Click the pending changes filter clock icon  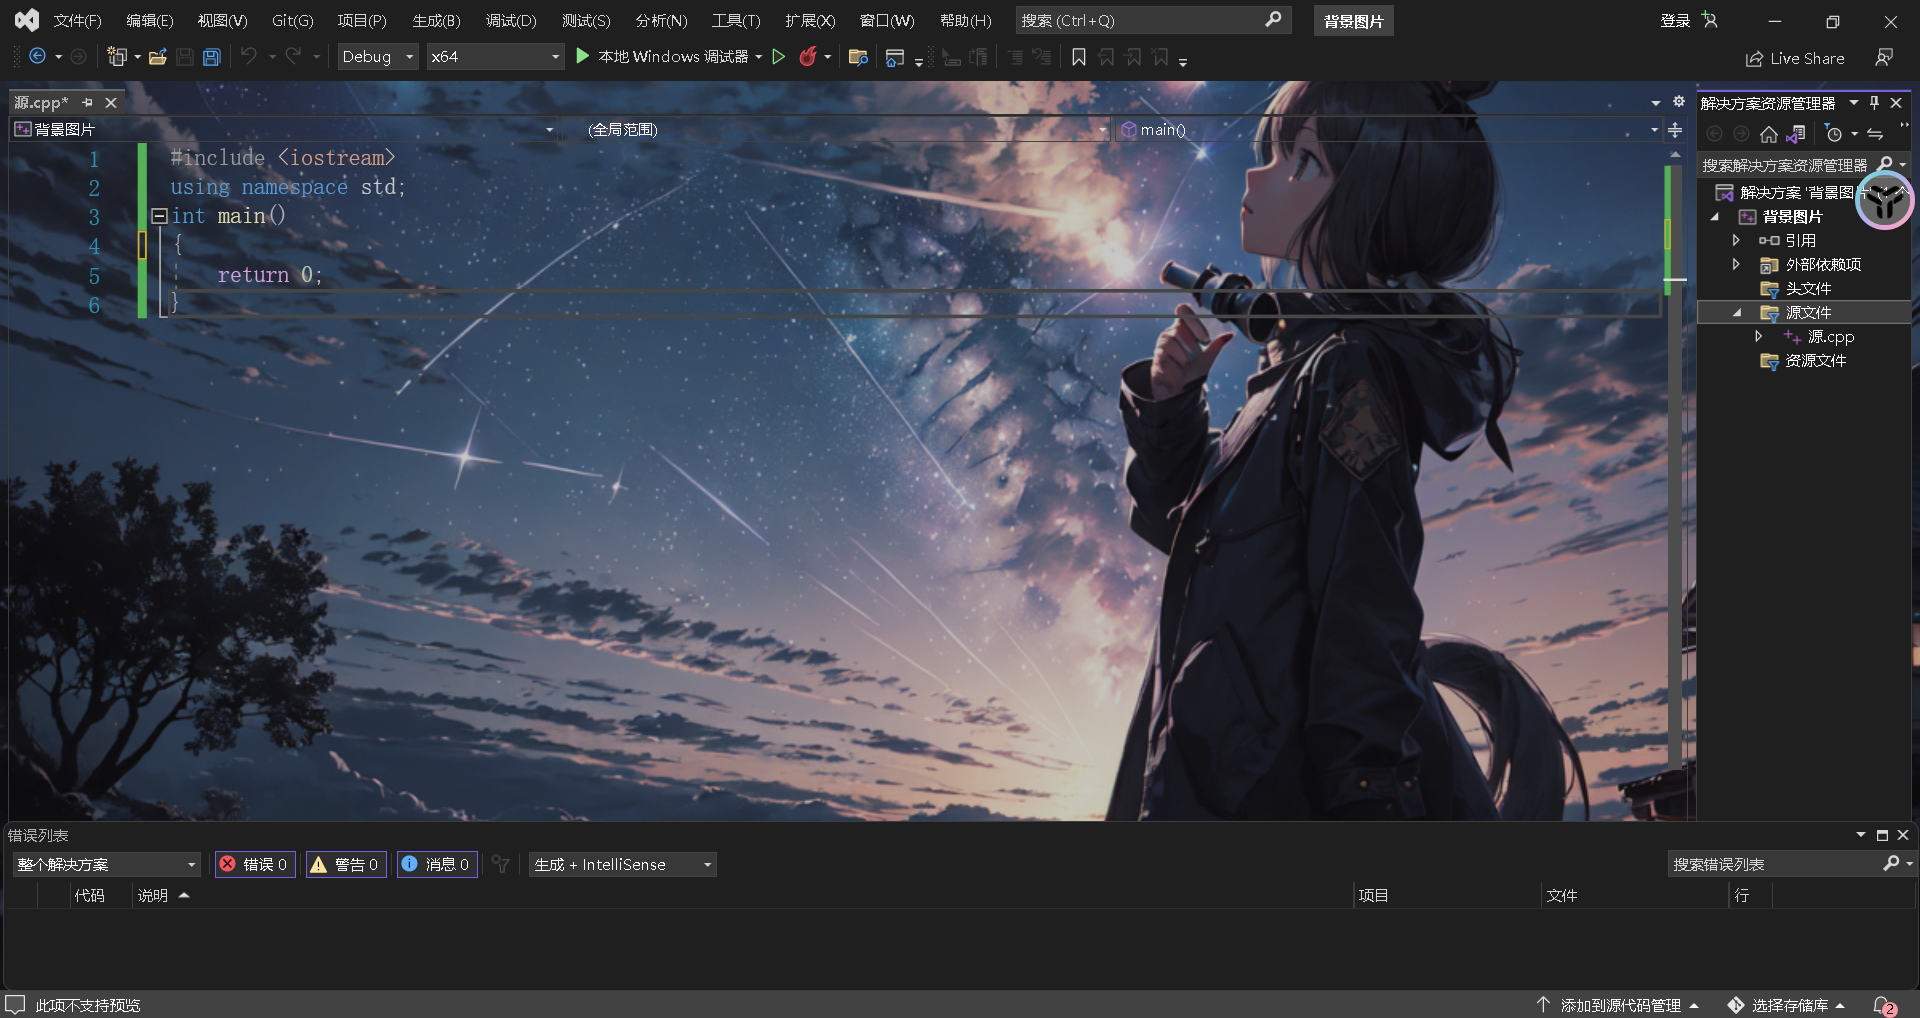[x=1833, y=134]
